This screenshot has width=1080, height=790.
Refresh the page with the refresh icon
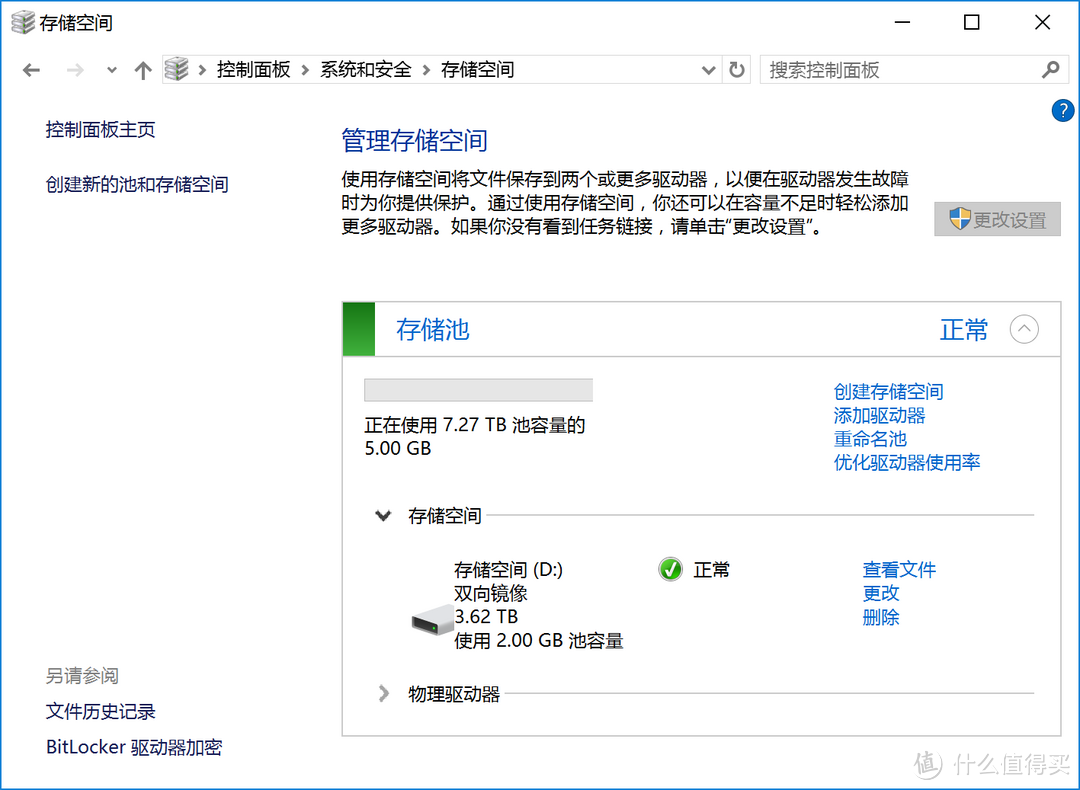pyautogui.click(x=737, y=69)
